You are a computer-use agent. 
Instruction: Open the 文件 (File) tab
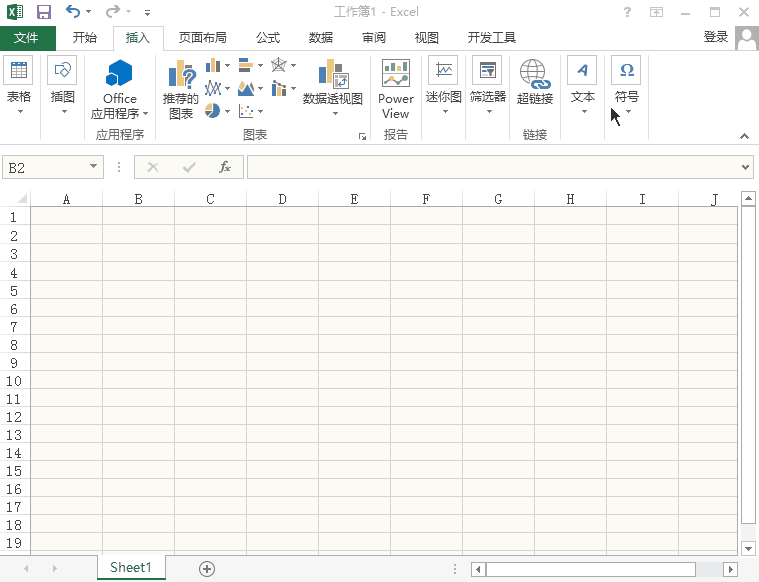pyautogui.click(x=26, y=38)
